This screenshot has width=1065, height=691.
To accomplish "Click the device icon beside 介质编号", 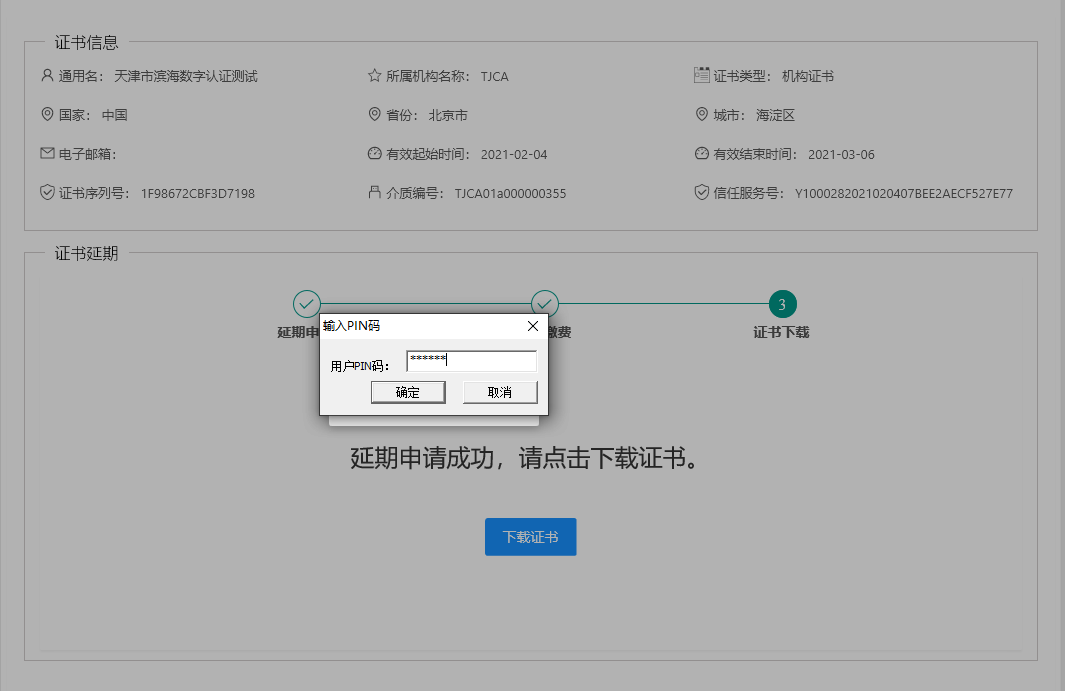I will pyautogui.click(x=375, y=192).
